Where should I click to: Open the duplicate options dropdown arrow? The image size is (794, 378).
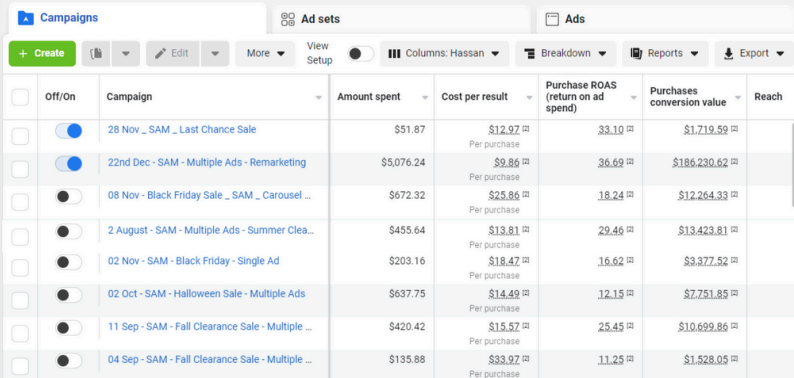[126, 54]
